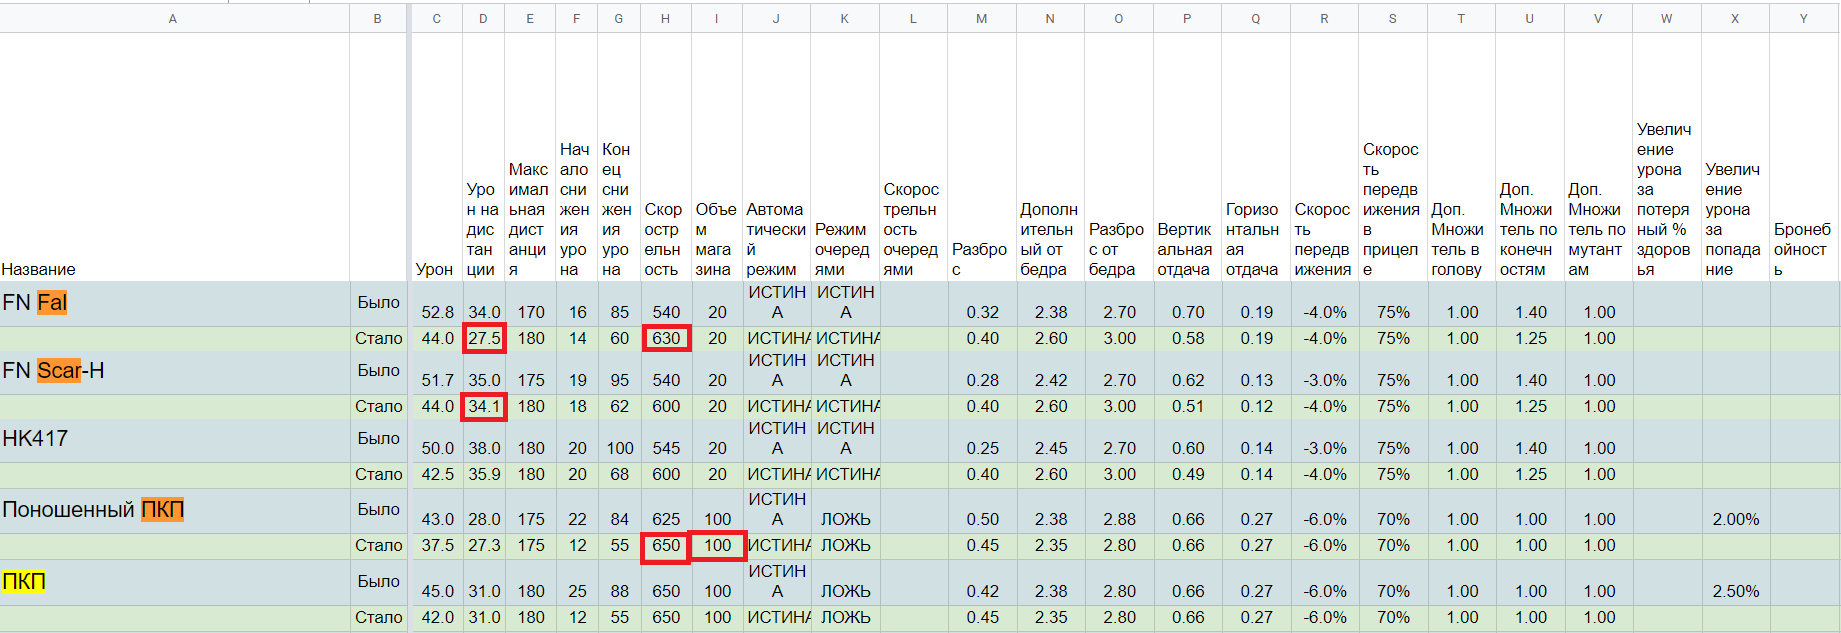Select the horizontal recoil value 0.12
This screenshot has width=1841, height=633.
pos(1256,406)
